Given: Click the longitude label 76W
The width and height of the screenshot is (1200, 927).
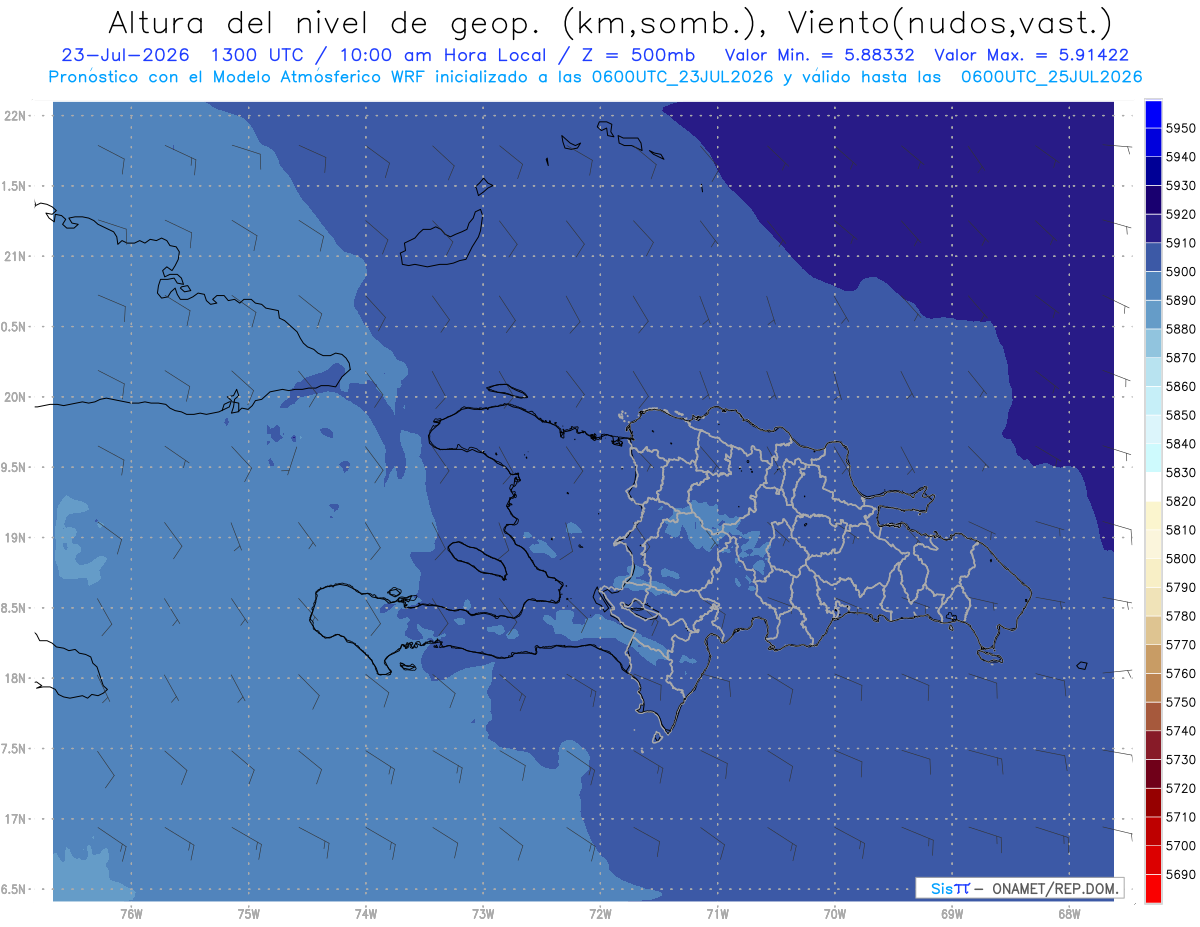Looking at the screenshot, I should point(131,914).
